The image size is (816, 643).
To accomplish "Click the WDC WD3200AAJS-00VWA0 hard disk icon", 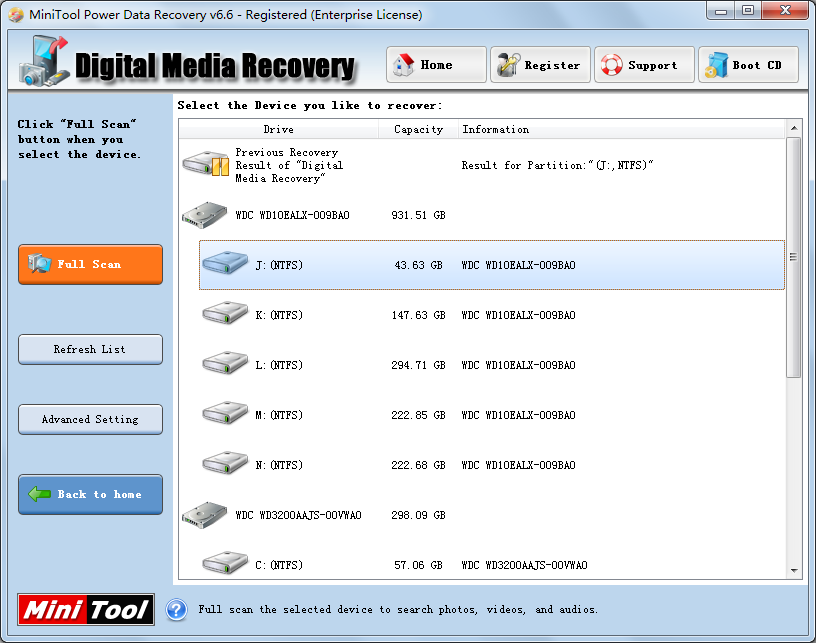I will [205, 515].
